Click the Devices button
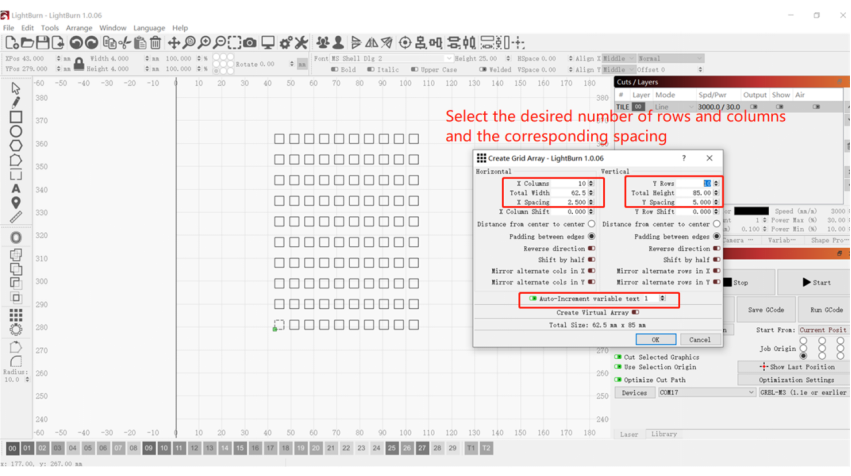The image size is (851, 476). click(634, 392)
